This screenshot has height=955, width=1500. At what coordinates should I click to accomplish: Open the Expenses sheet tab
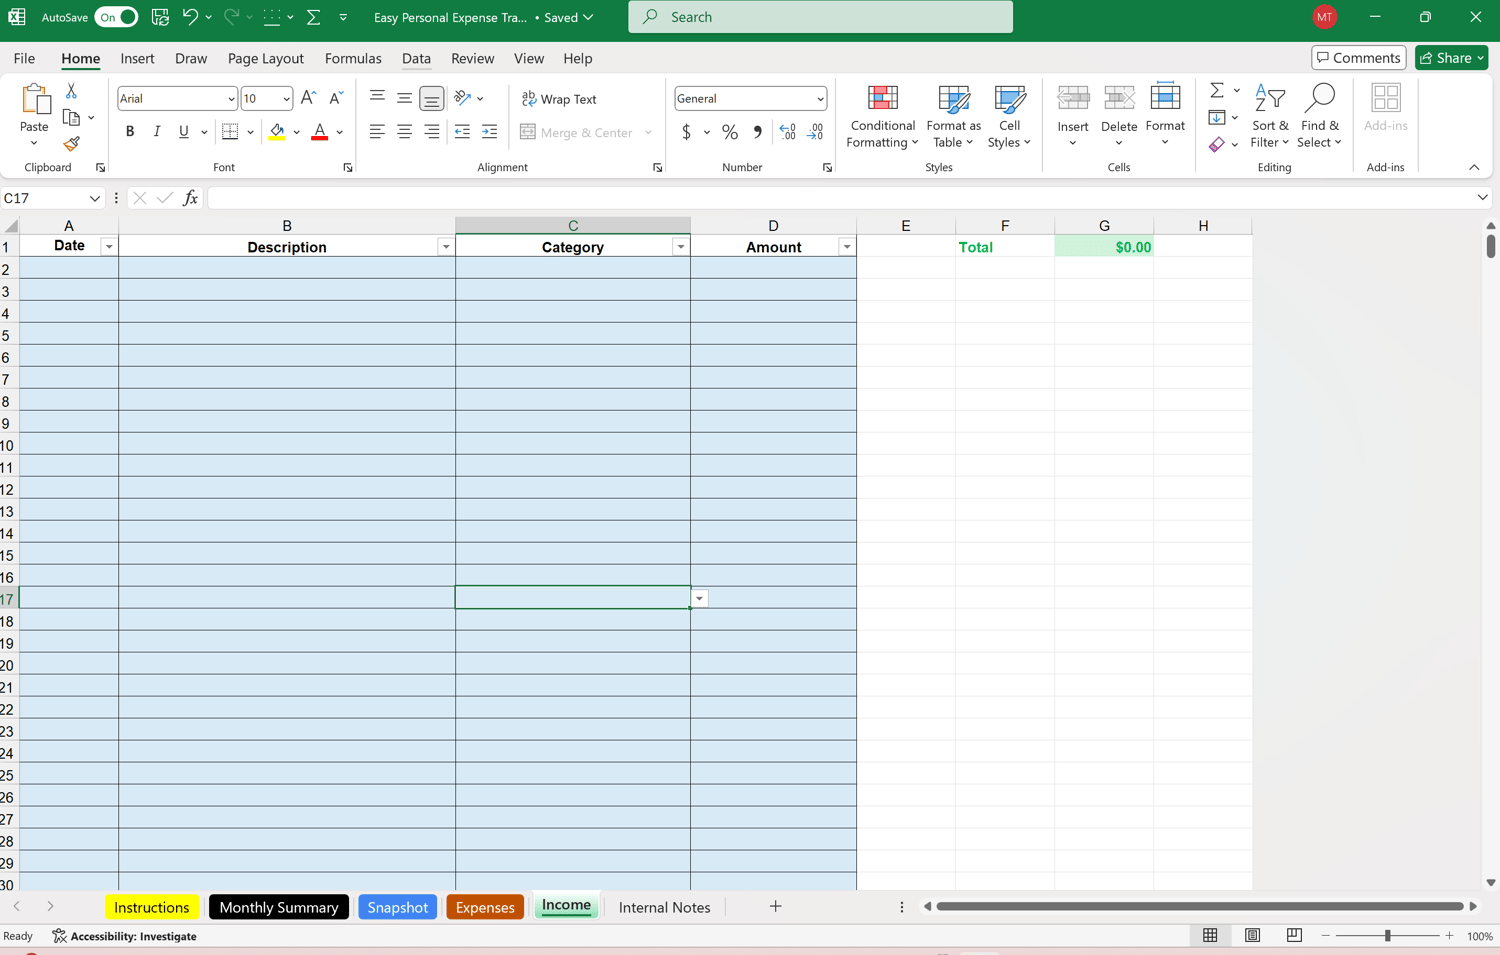[485, 907]
